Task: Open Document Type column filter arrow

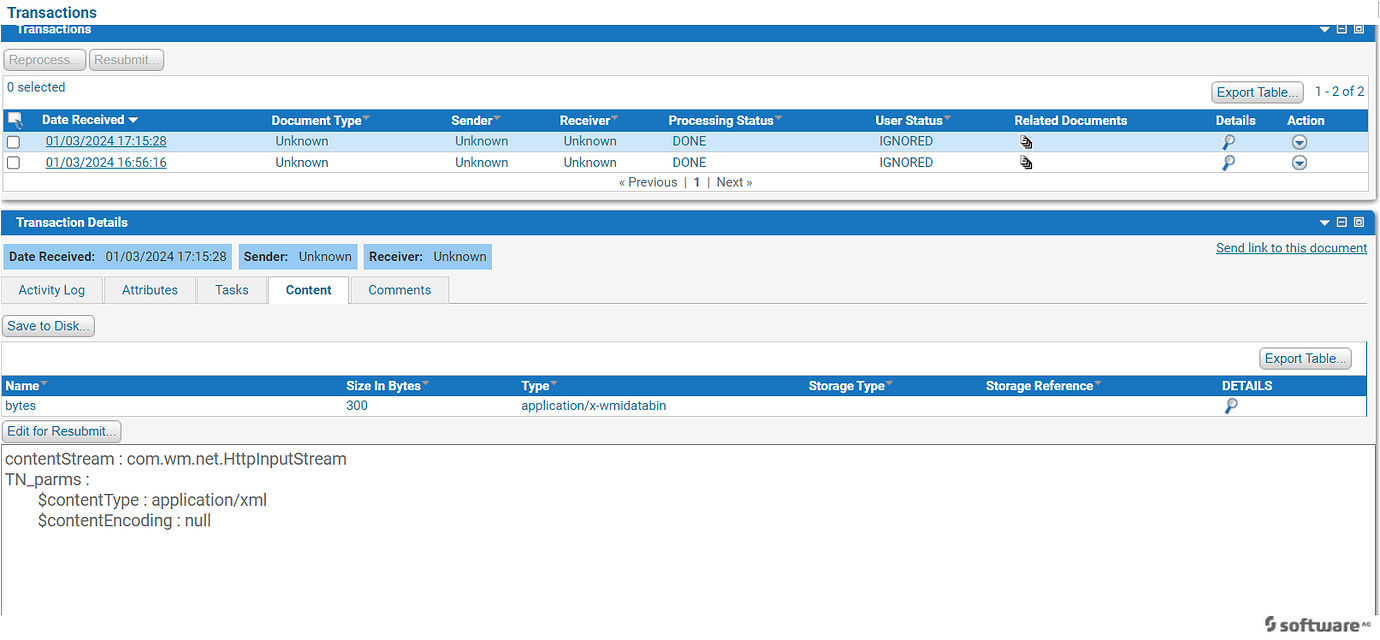Action: [x=366, y=119]
